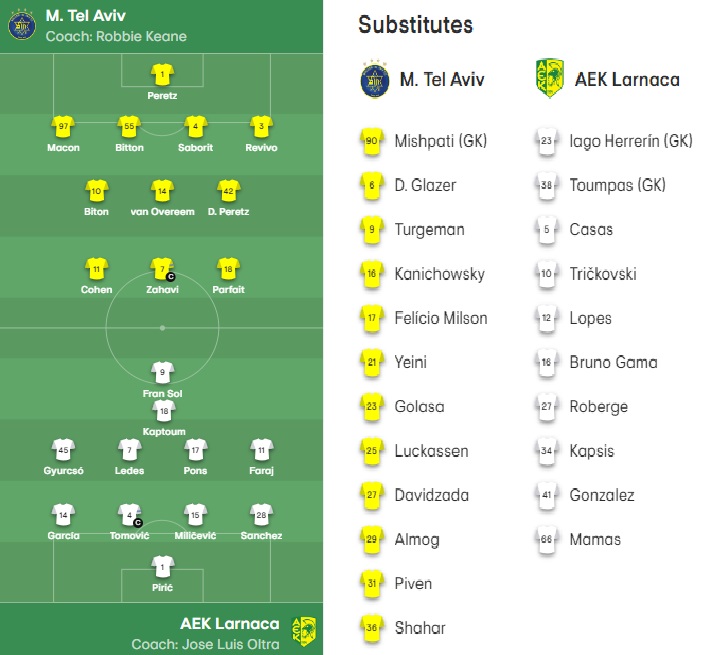Select substitute Bruno Gama
726x655 pixels.
point(613,362)
